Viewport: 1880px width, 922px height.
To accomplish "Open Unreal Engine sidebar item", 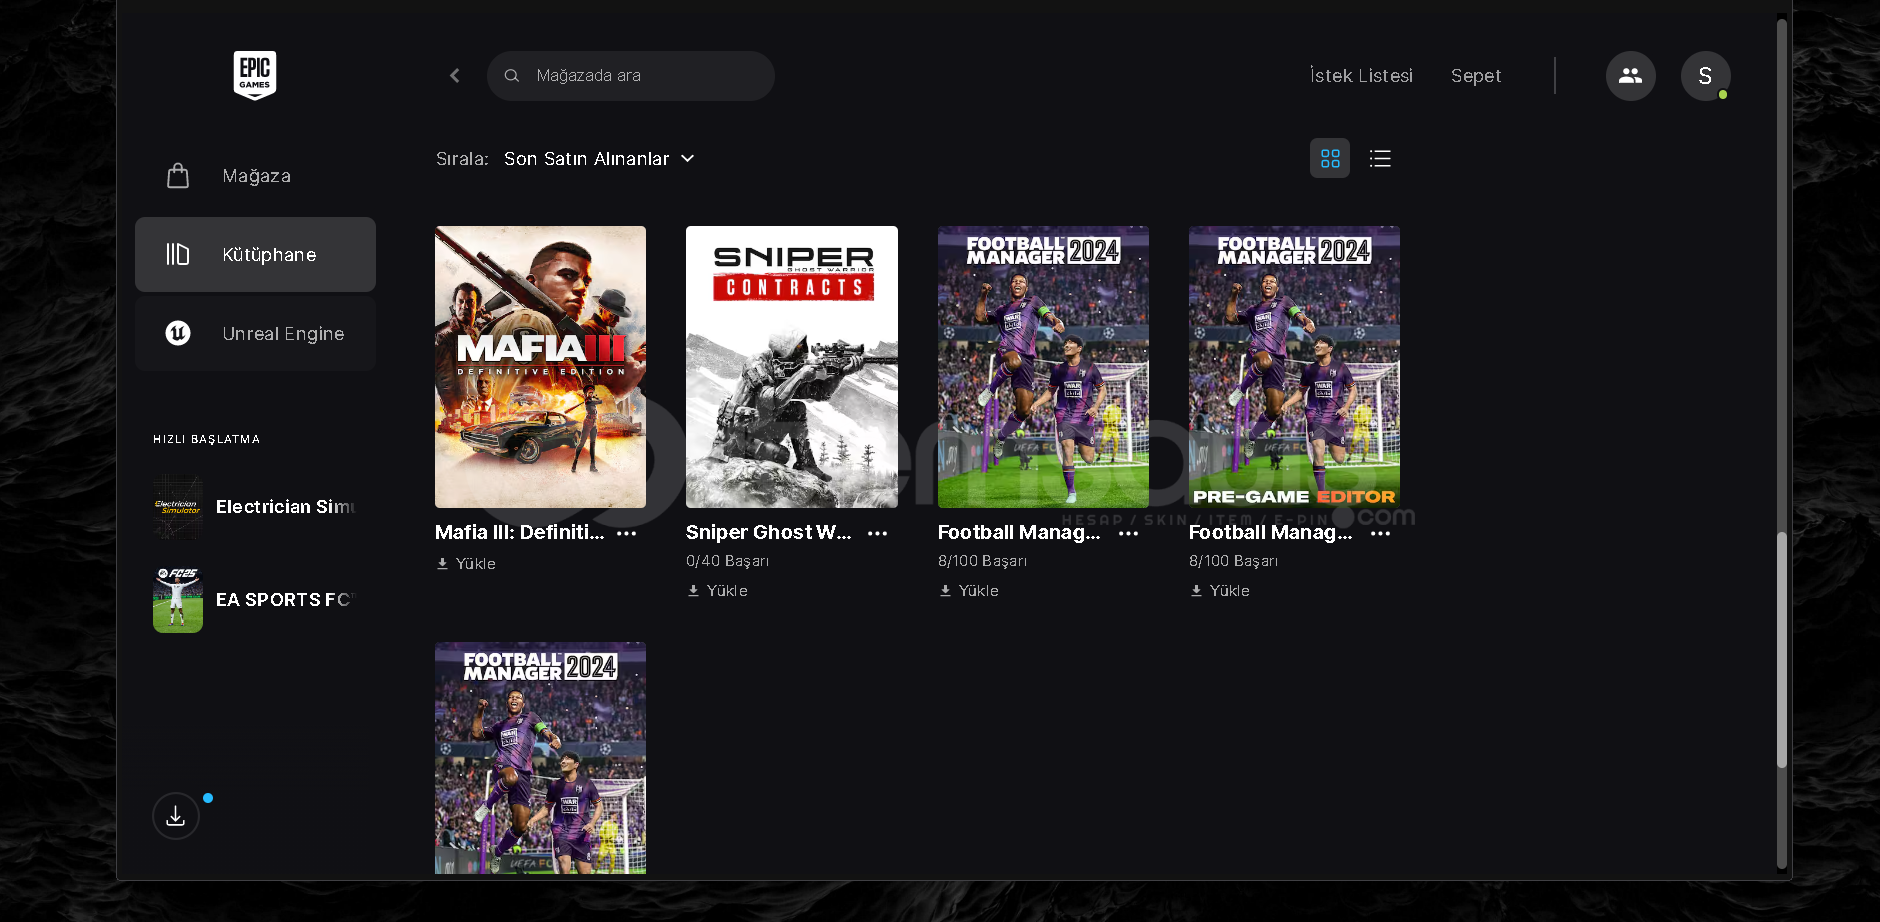I will (x=255, y=333).
